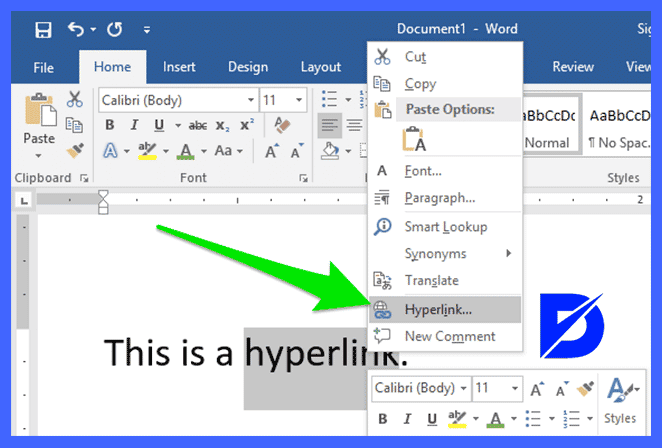The height and width of the screenshot is (448, 662).
Task: Choose Smart Lookup from context menu
Action: [x=445, y=227]
